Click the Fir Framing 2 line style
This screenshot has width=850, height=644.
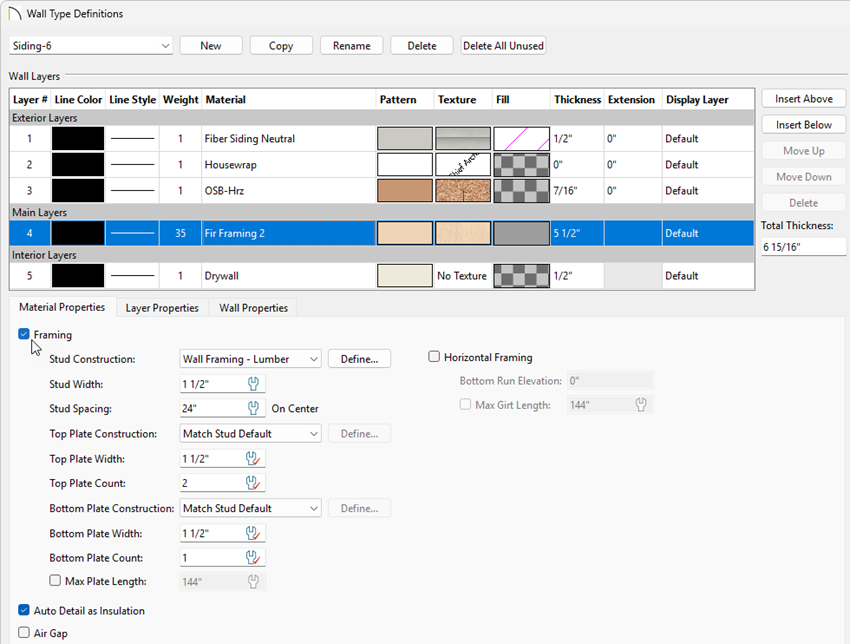(132, 233)
